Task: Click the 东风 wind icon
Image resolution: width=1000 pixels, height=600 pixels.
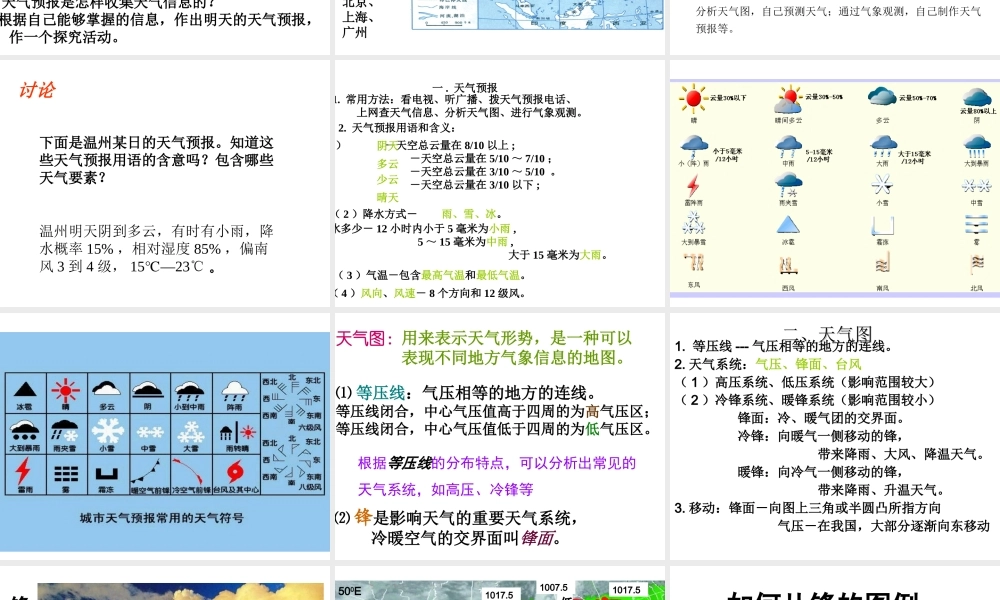Action: pos(694,263)
